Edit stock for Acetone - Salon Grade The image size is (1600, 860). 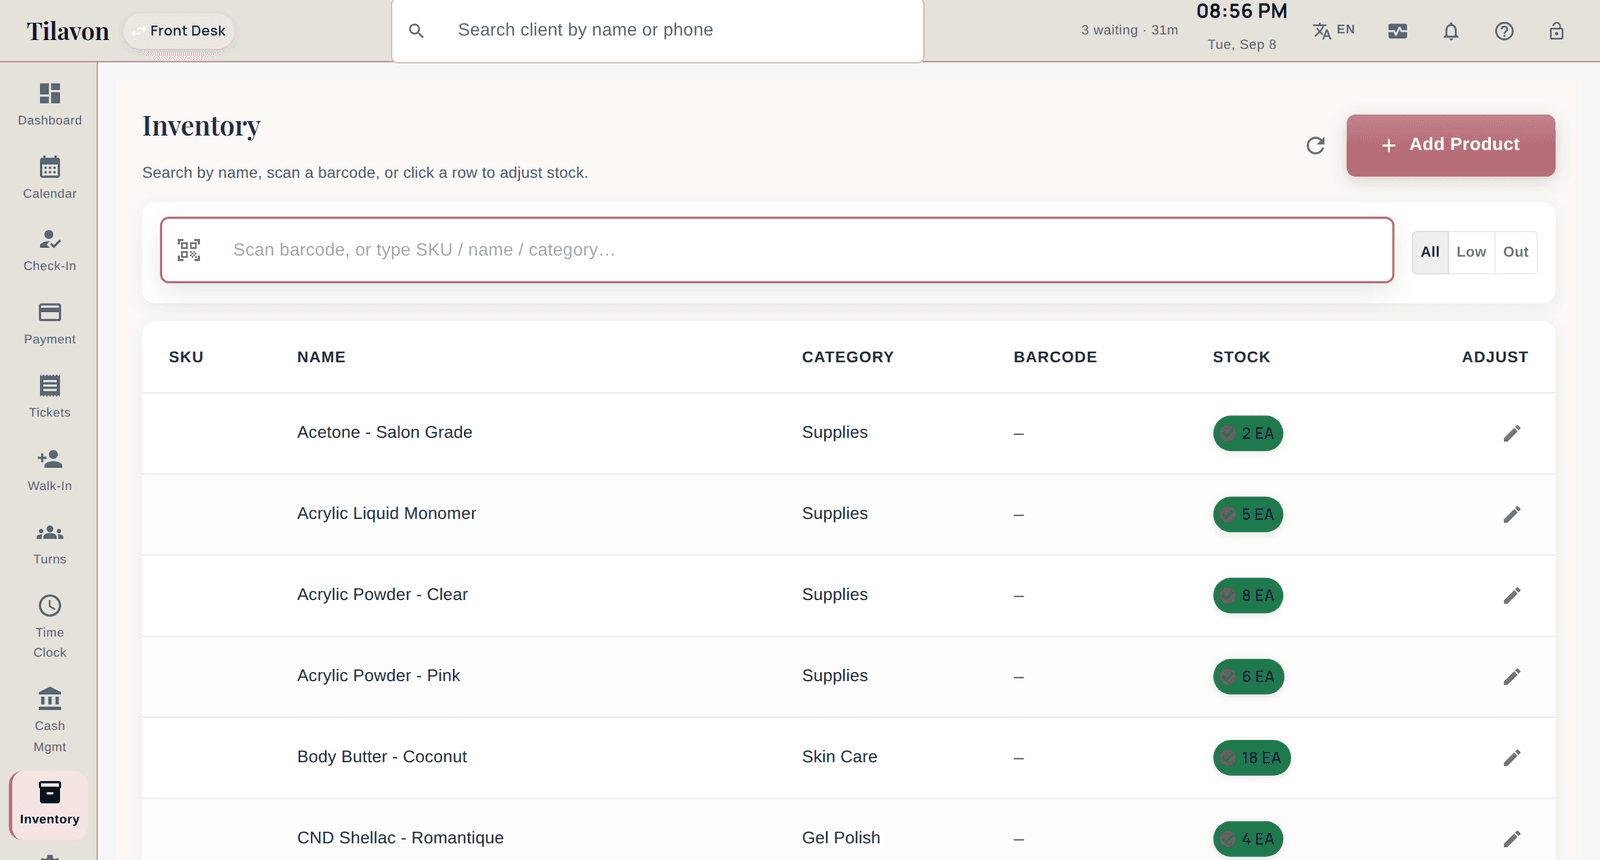[1512, 433]
